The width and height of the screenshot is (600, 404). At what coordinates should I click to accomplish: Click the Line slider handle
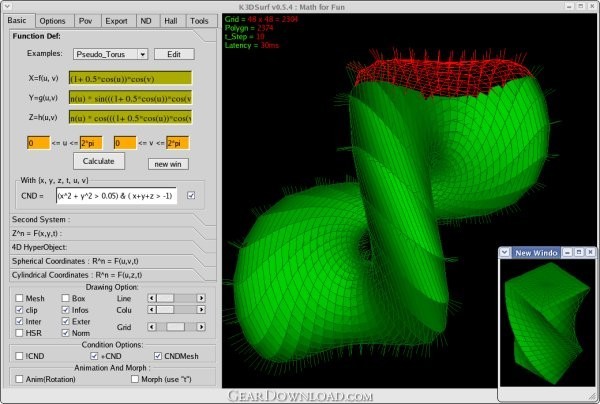[165, 298]
